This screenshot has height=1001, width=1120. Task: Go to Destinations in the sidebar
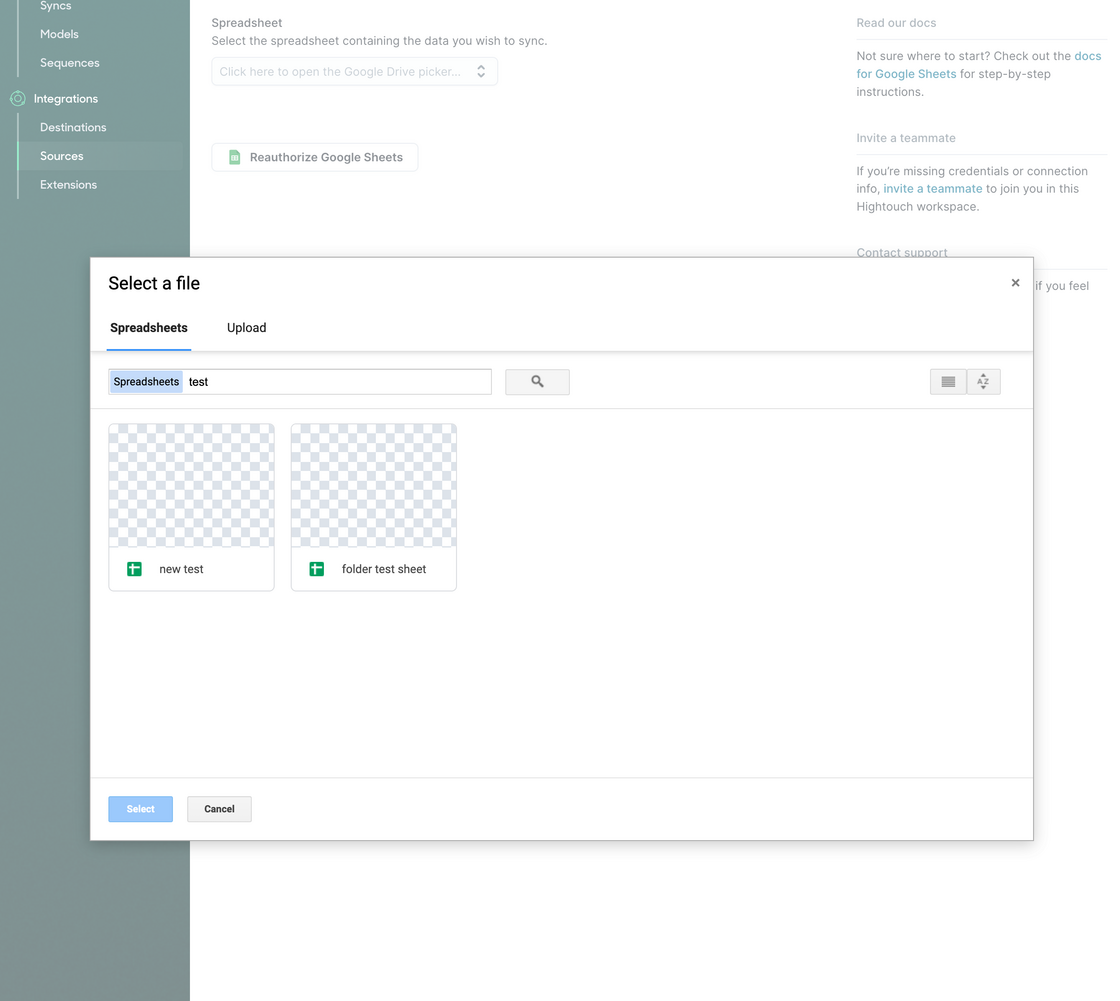[x=73, y=127]
